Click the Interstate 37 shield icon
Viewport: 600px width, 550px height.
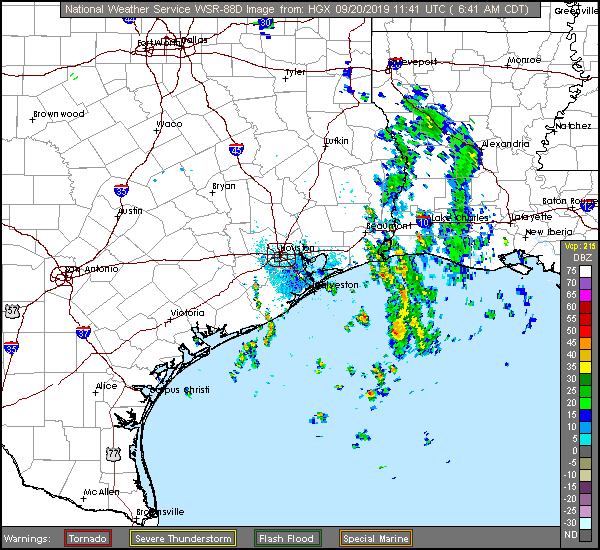pos(83,332)
